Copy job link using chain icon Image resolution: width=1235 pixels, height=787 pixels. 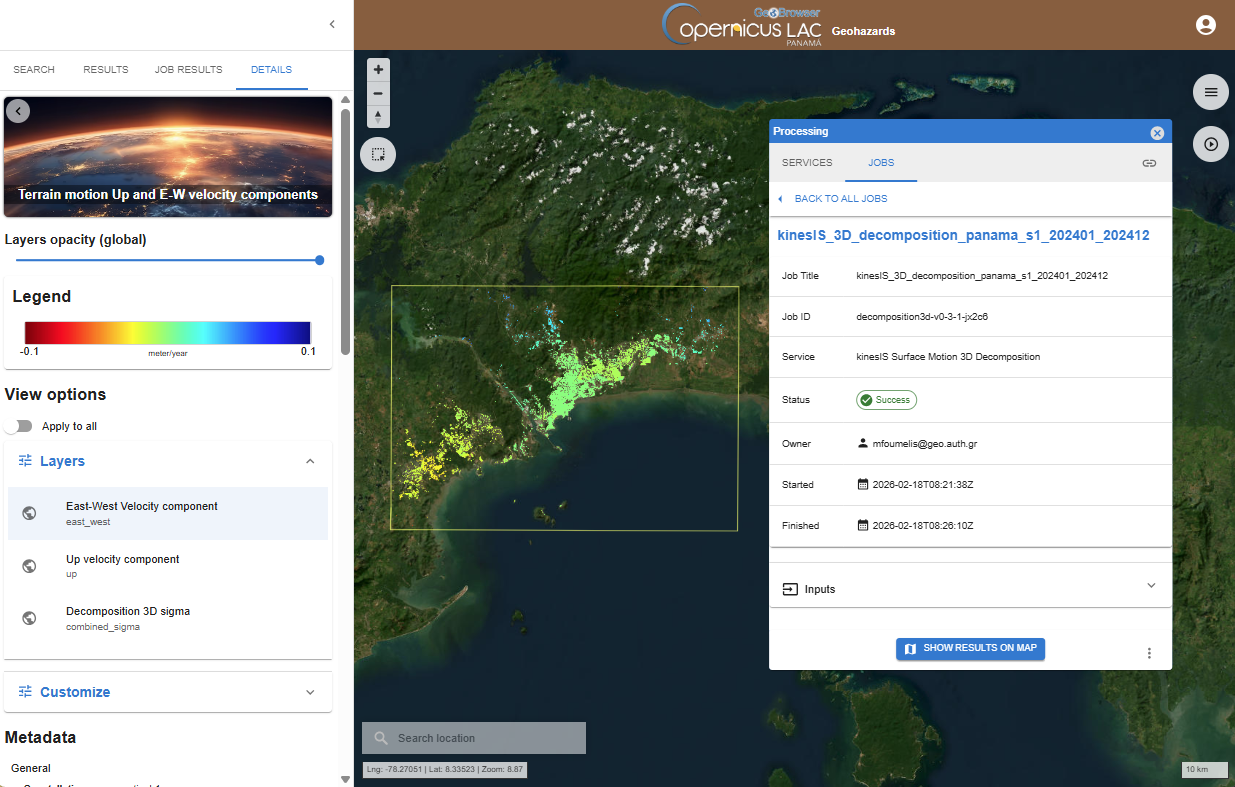pyautogui.click(x=1149, y=163)
